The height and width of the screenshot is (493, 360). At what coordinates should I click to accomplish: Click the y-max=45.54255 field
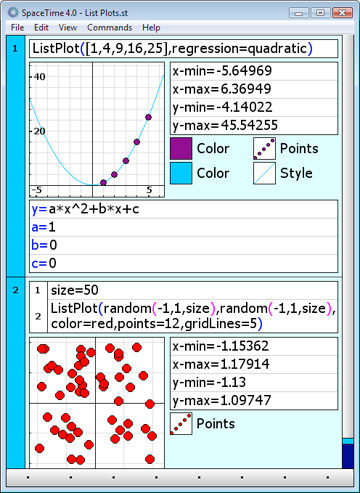click(254, 126)
